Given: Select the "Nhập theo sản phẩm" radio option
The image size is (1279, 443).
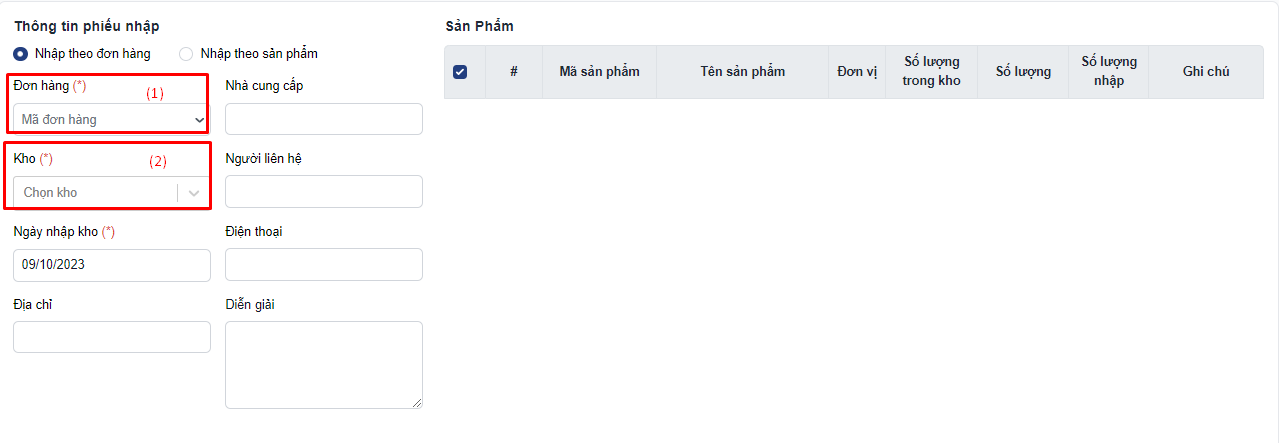Looking at the screenshot, I should point(186,54).
